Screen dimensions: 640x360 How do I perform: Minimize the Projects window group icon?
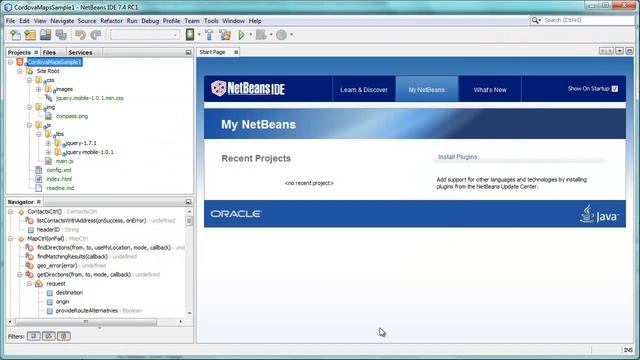188,53
